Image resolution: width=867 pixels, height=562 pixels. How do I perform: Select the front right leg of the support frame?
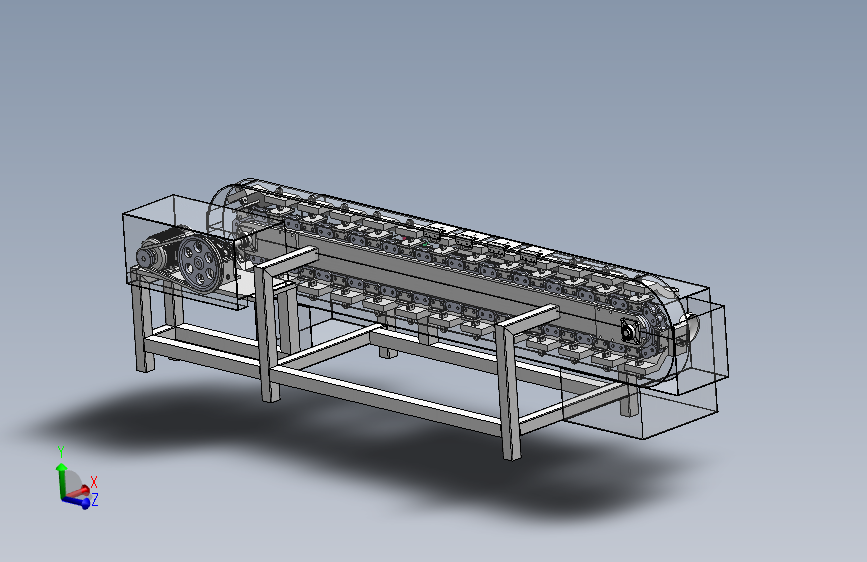coord(509,391)
